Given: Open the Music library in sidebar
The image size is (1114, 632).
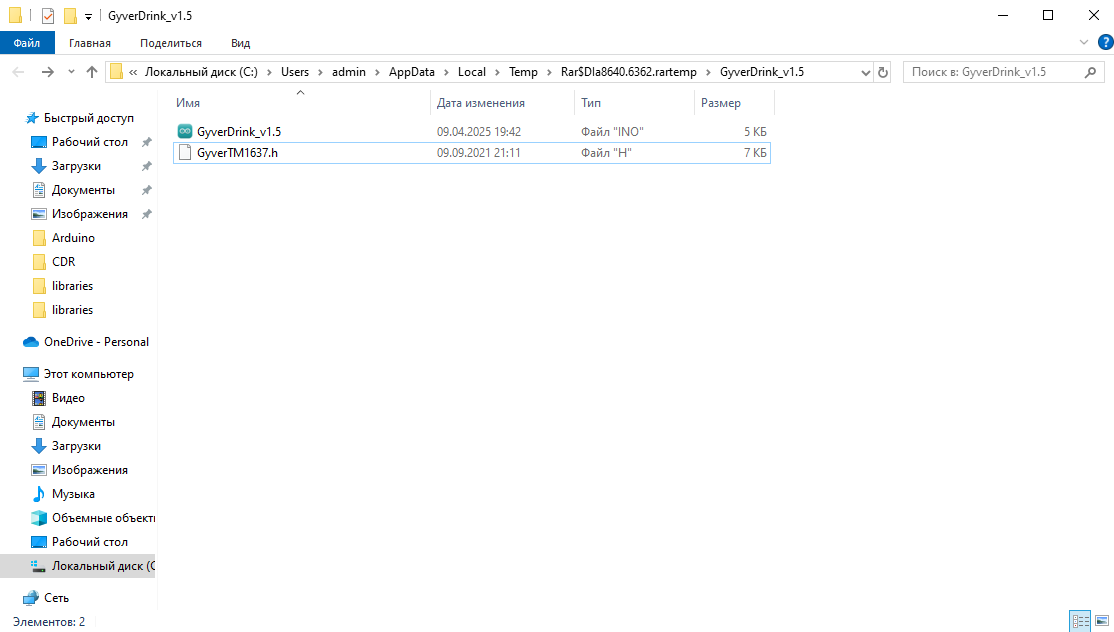Looking at the screenshot, I should click(x=73, y=494).
